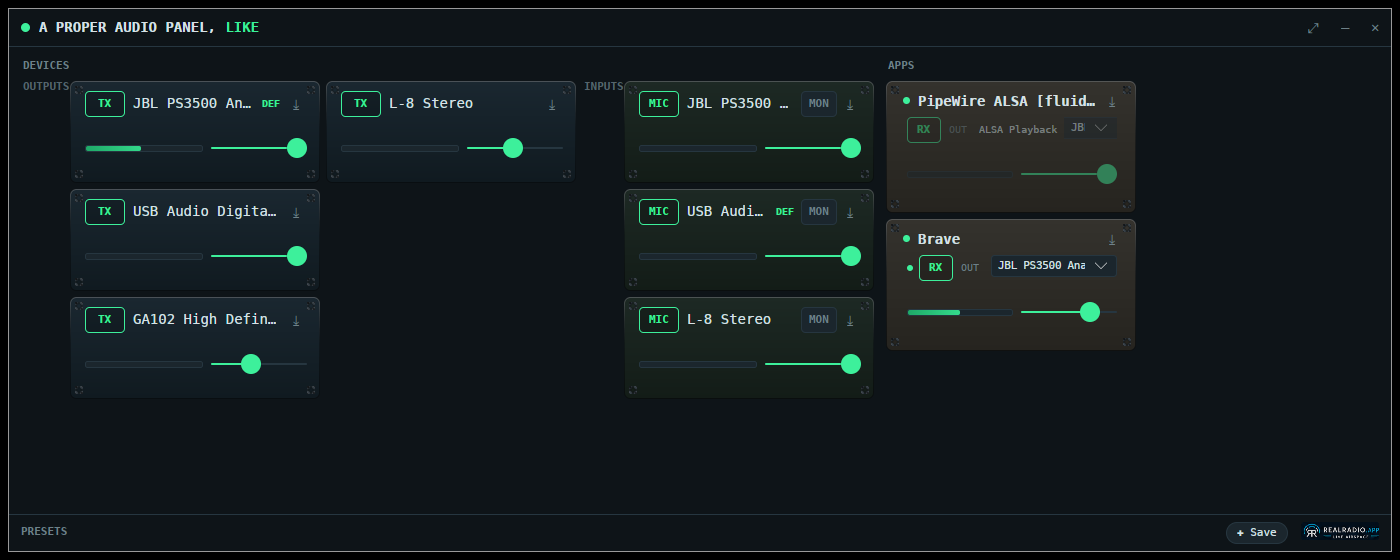Click the down-arrow icon on USB Audio input card
This screenshot has width=1400, height=560.
pos(850,212)
